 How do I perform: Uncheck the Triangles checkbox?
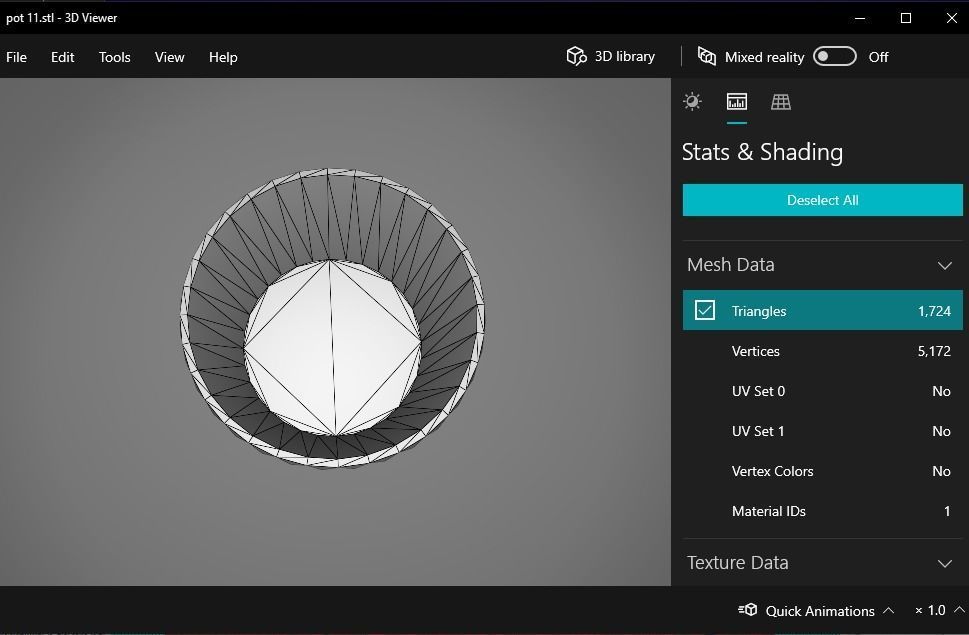tap(705, 310)
